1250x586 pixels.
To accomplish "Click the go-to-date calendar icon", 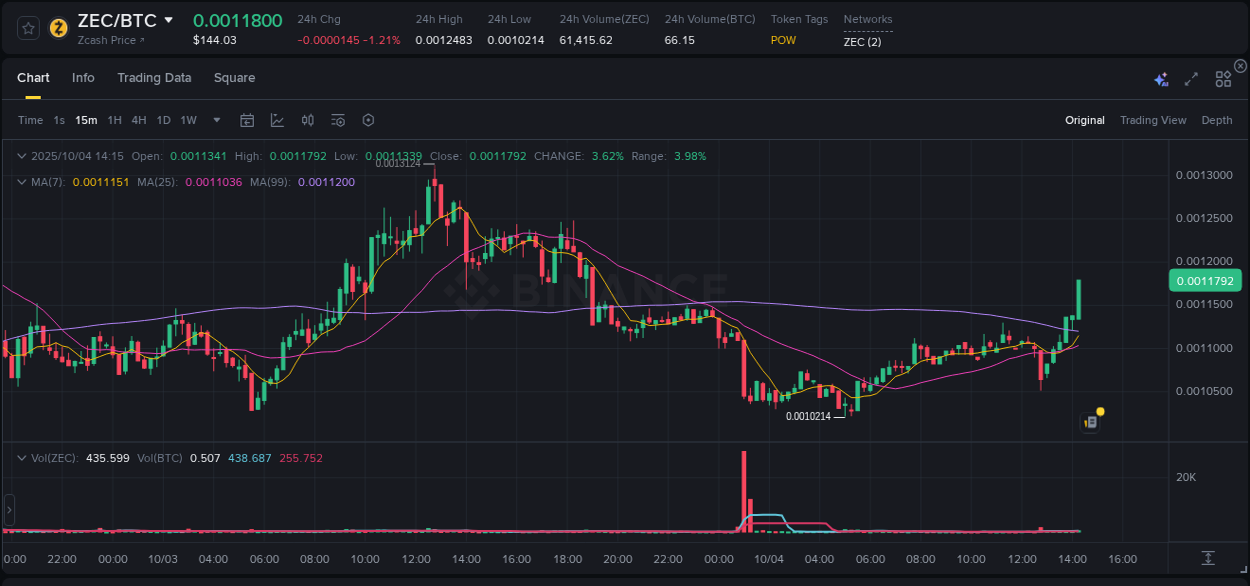I will [247, 119].
